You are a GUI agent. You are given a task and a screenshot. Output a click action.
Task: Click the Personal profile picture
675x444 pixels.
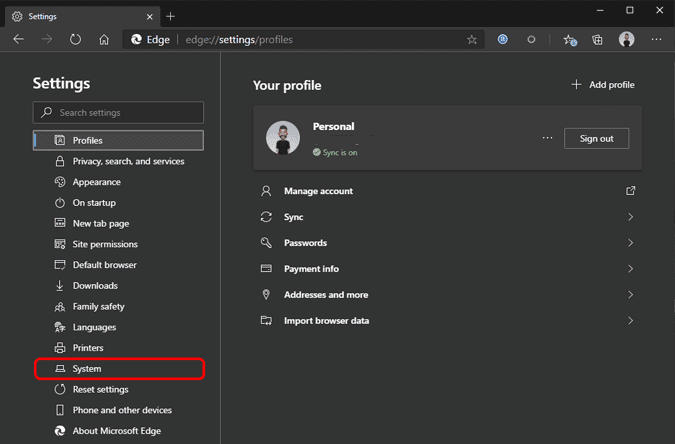click(283, 138)
